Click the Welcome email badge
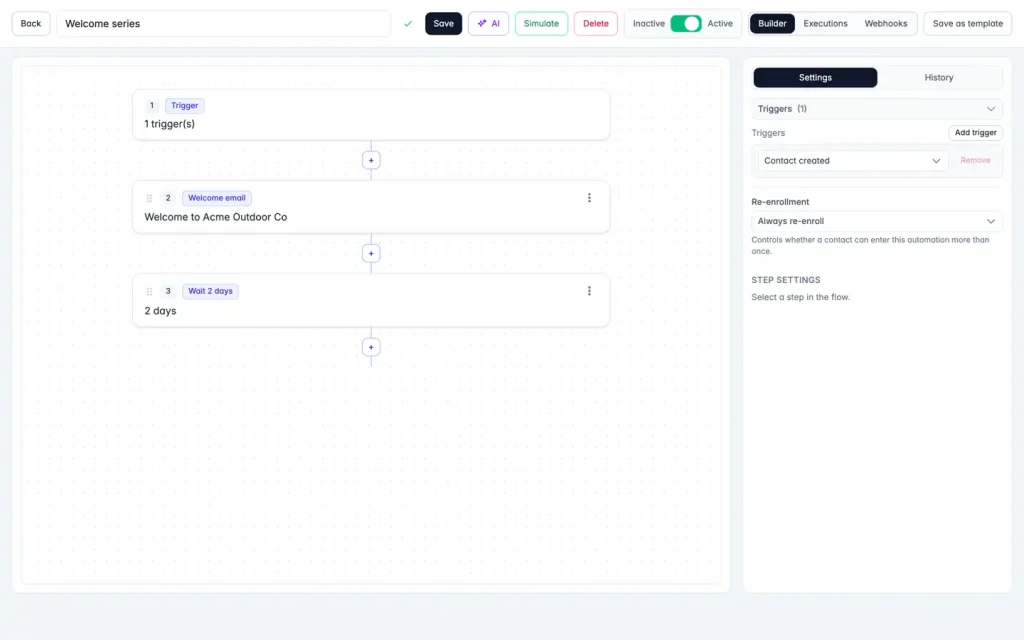Screen dimensions: 1024x640 [217, 198]
